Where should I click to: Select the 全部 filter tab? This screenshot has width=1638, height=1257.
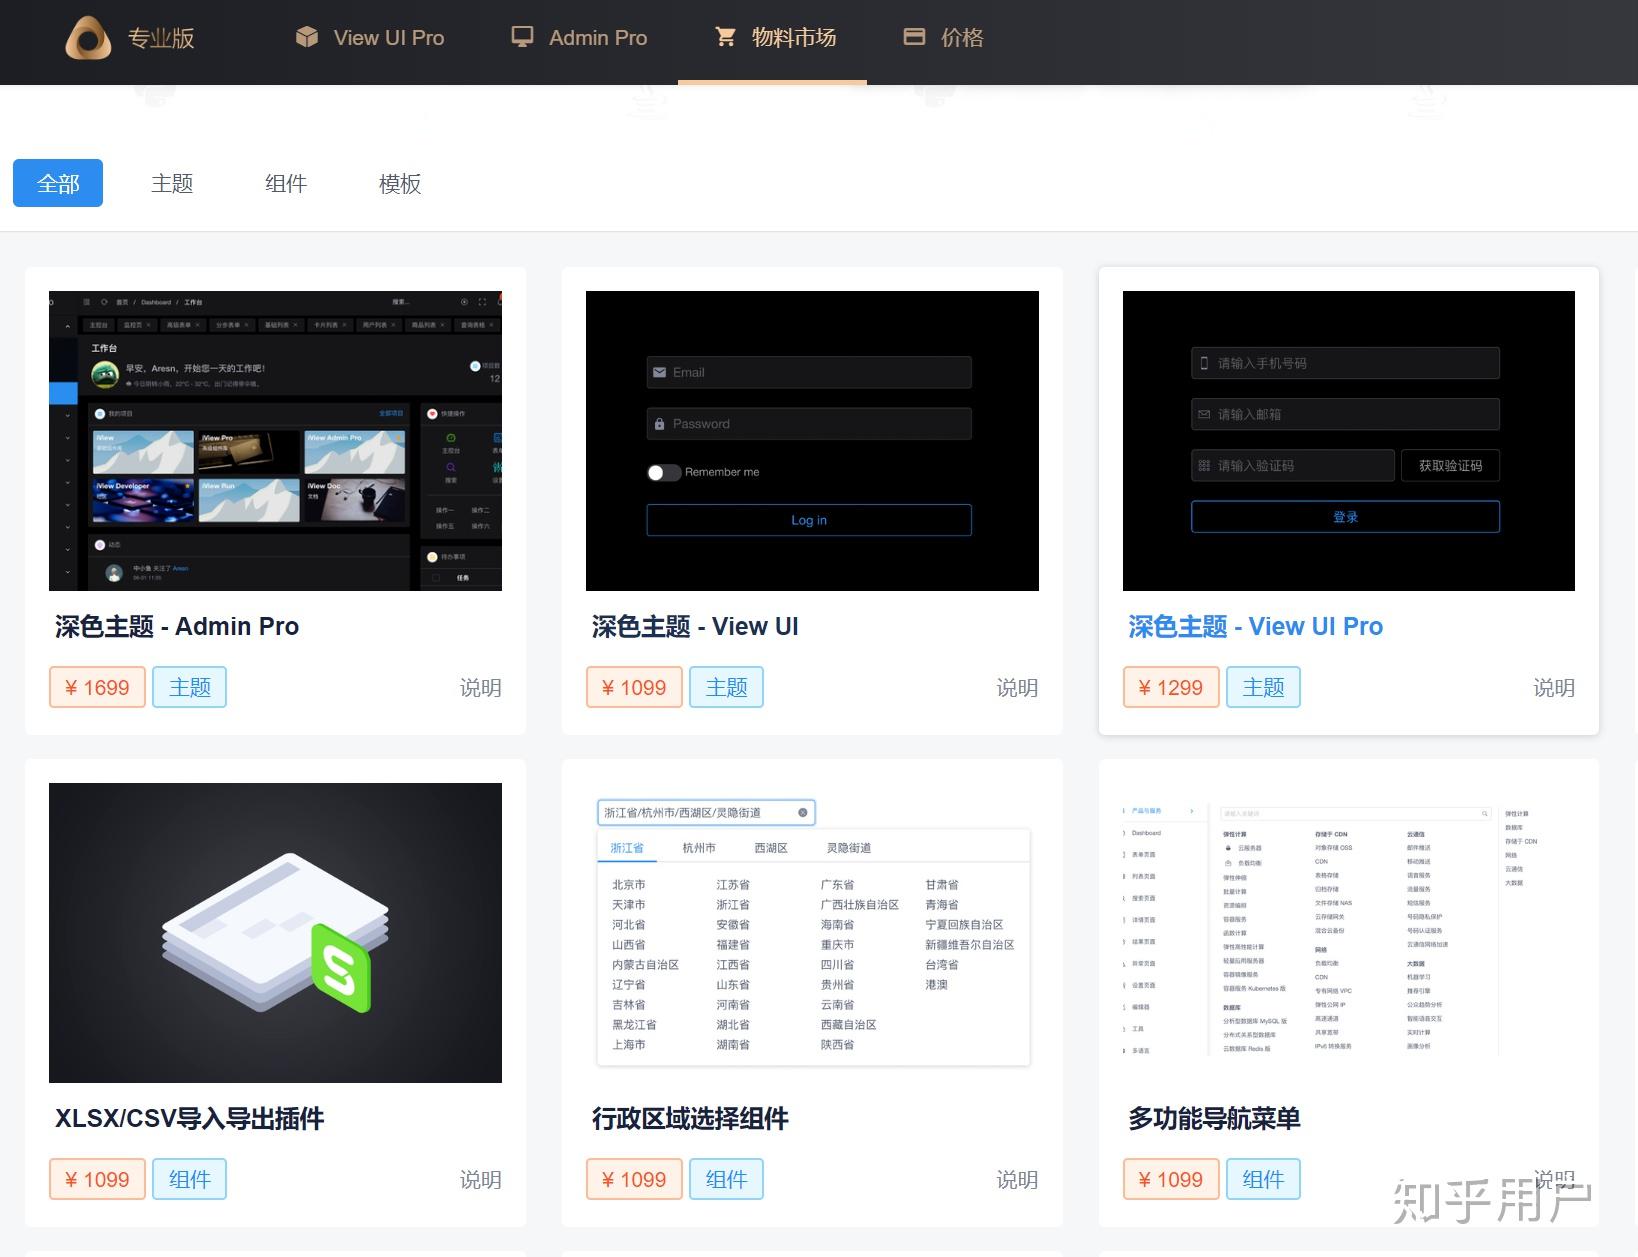(x=57, y=183)
